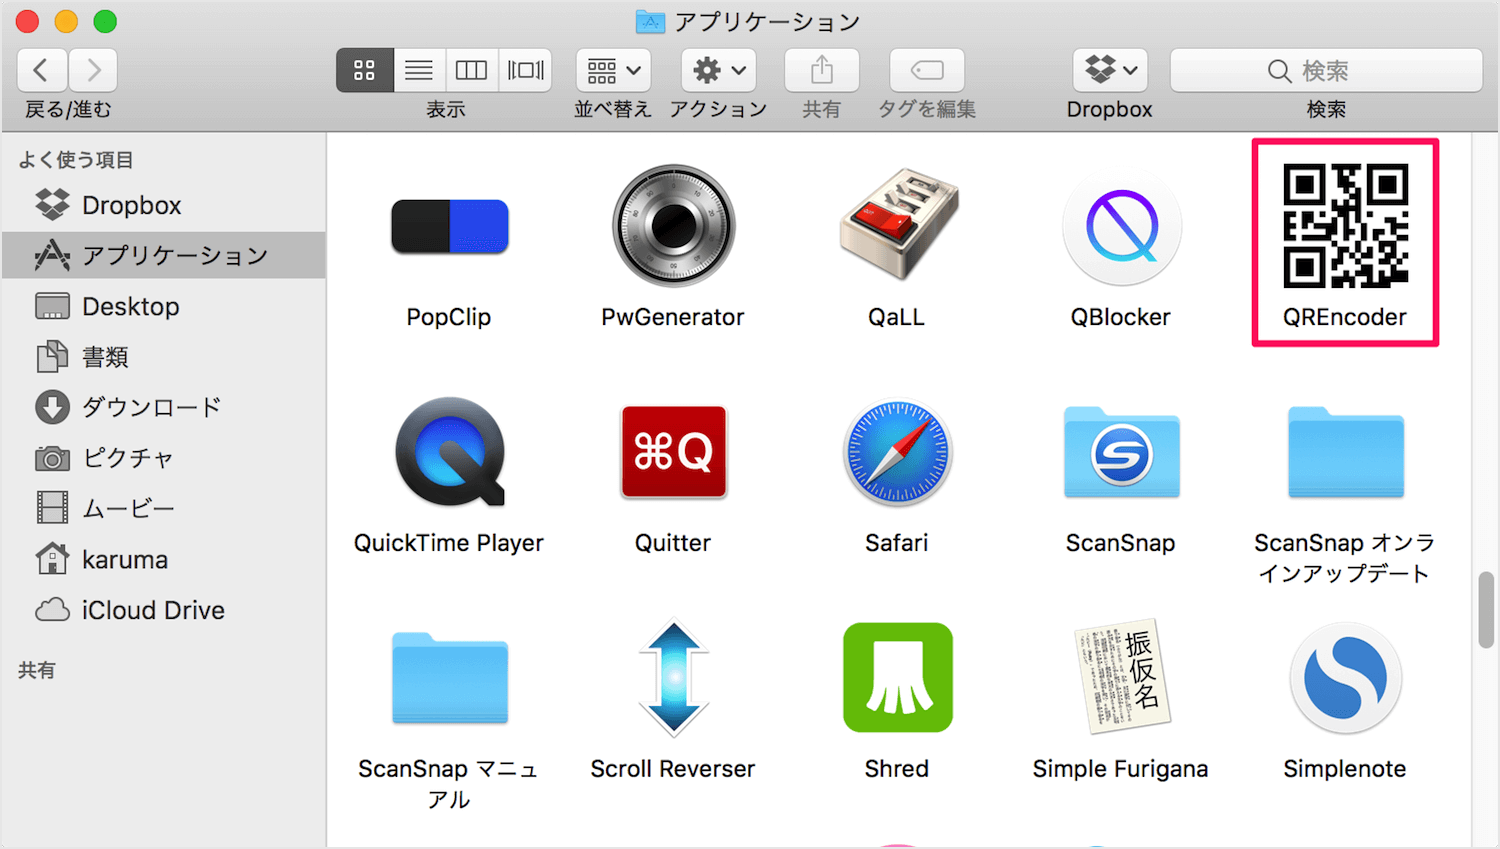
Task: Switch to icon view
Action: click(x=364, y=70)
